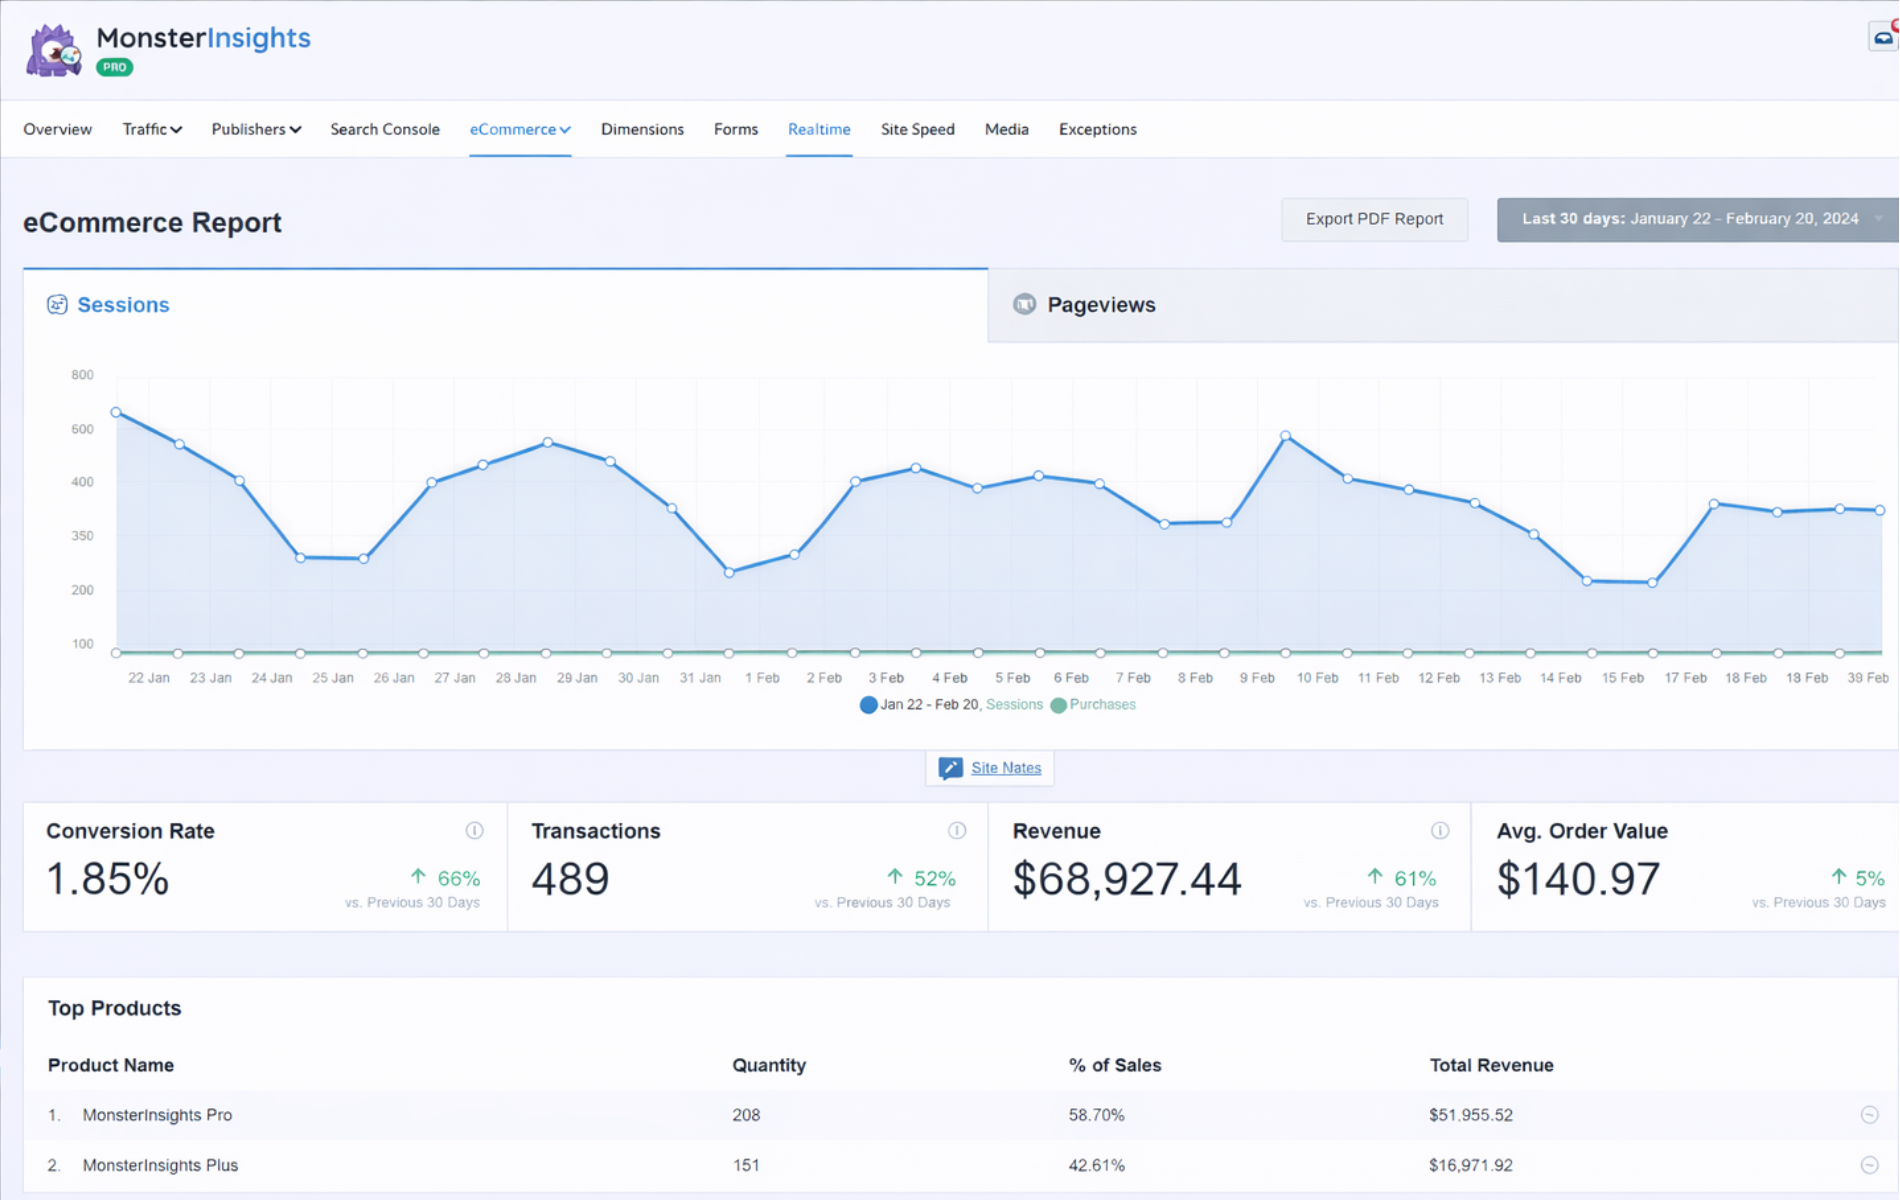Click the Revenue info icon

(1440, 831)
